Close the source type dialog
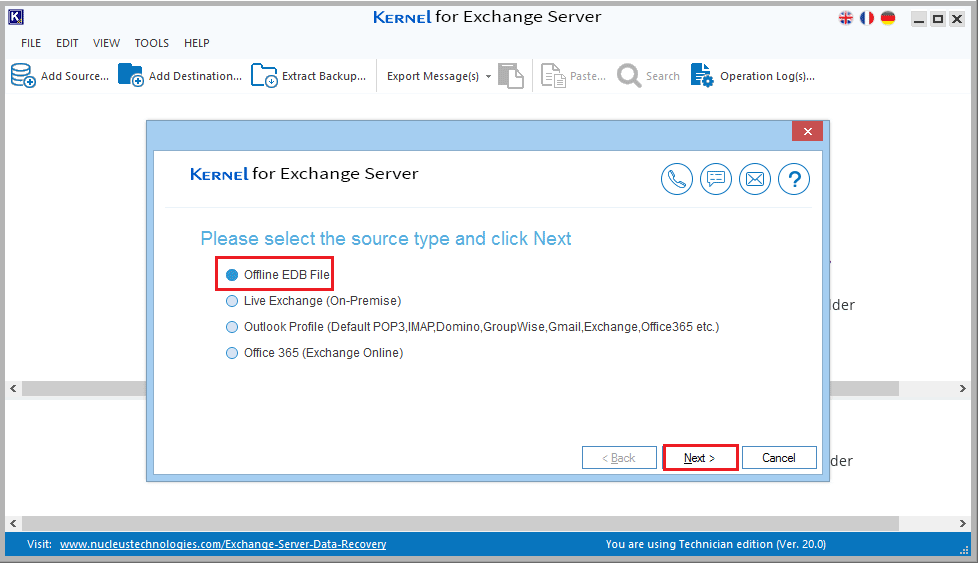978x563 pixels. pos(808,131)
